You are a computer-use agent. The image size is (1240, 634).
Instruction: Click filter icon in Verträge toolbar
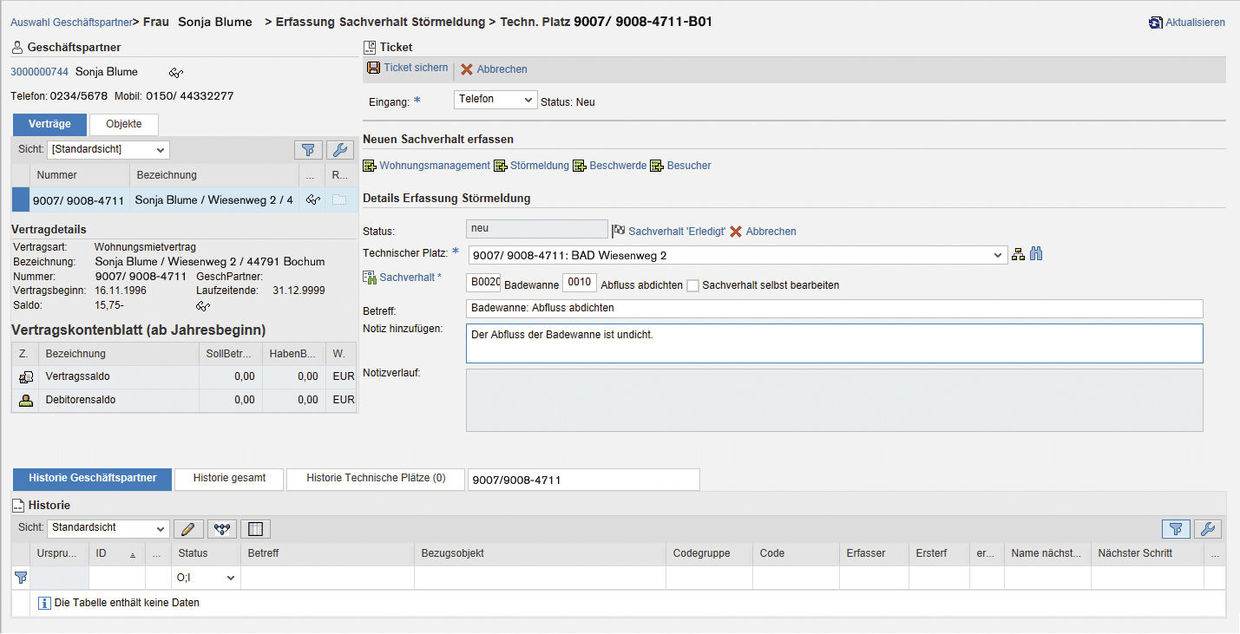pyautogui.click(x=308, y=150)
